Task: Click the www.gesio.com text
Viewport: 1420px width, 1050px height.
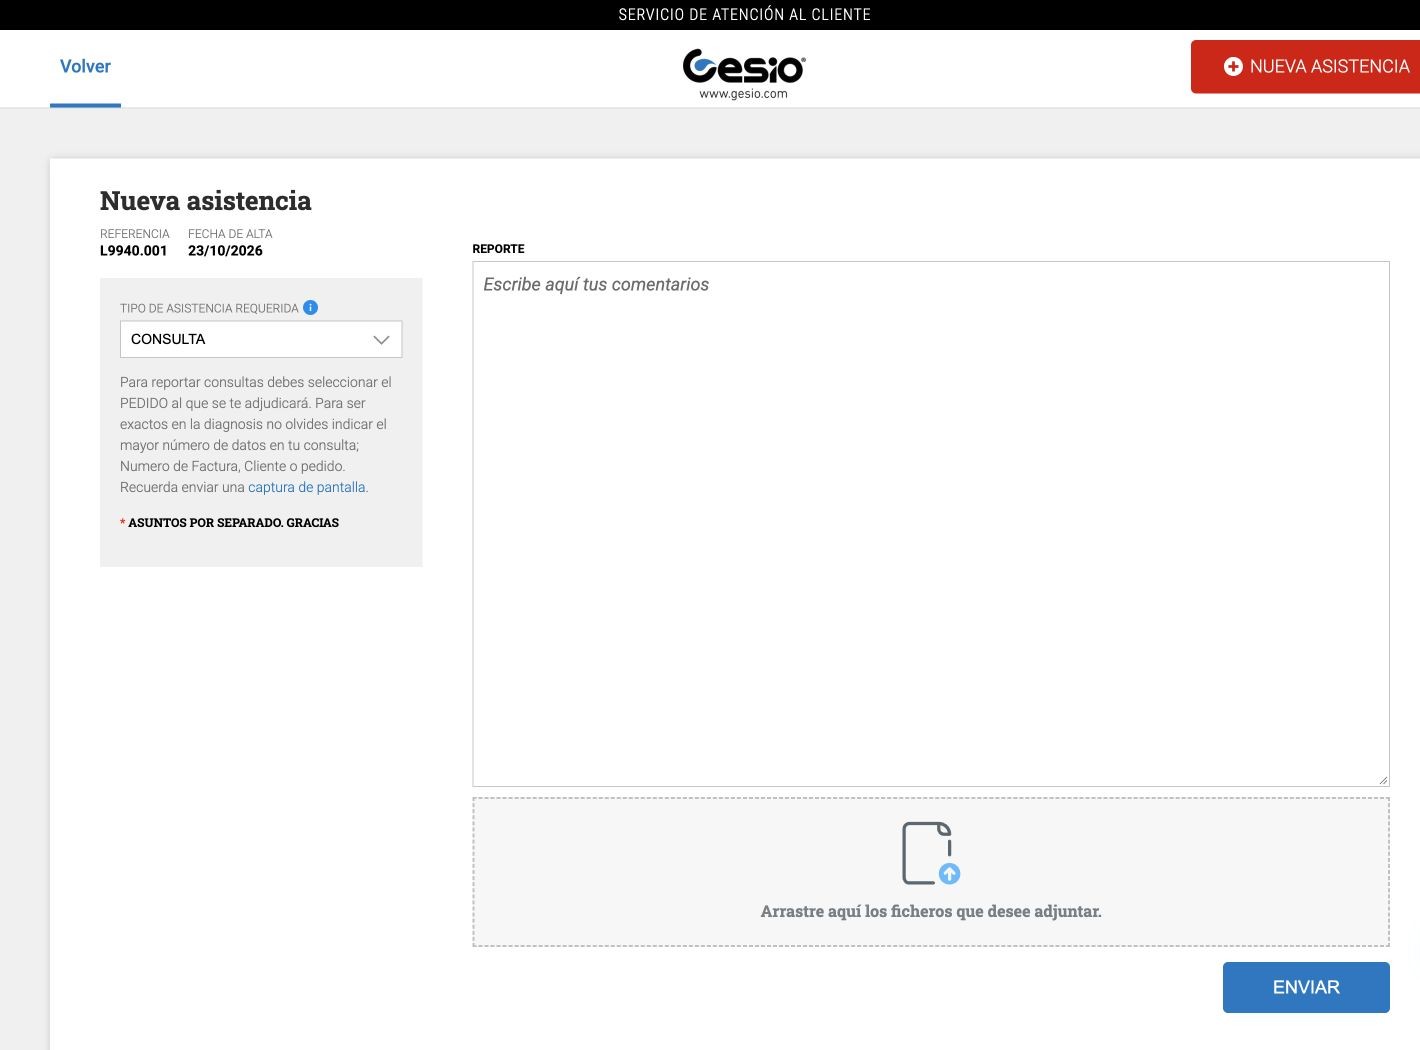Action: (743, 94)
